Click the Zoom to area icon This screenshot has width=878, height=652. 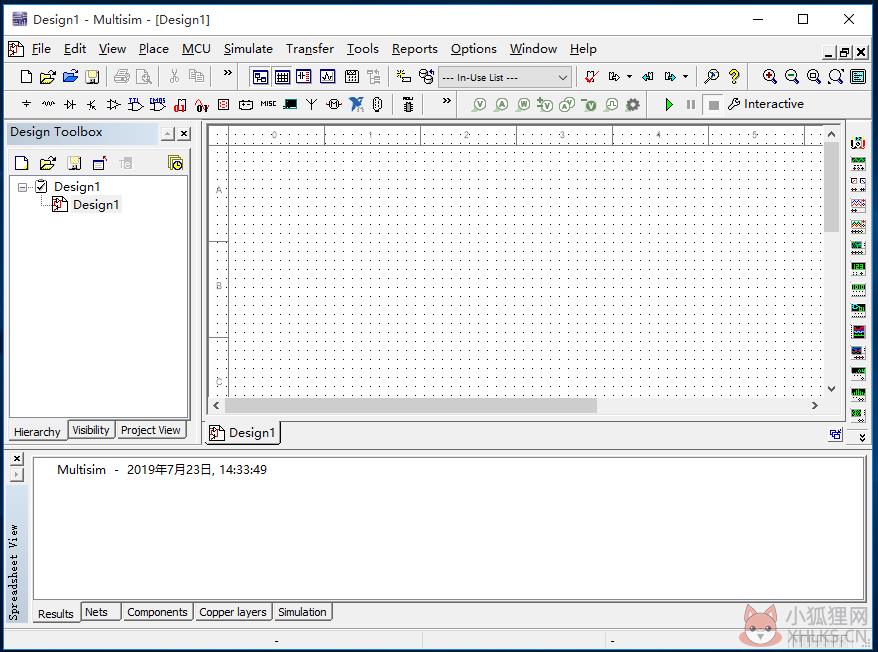click(x=814, y=77)
